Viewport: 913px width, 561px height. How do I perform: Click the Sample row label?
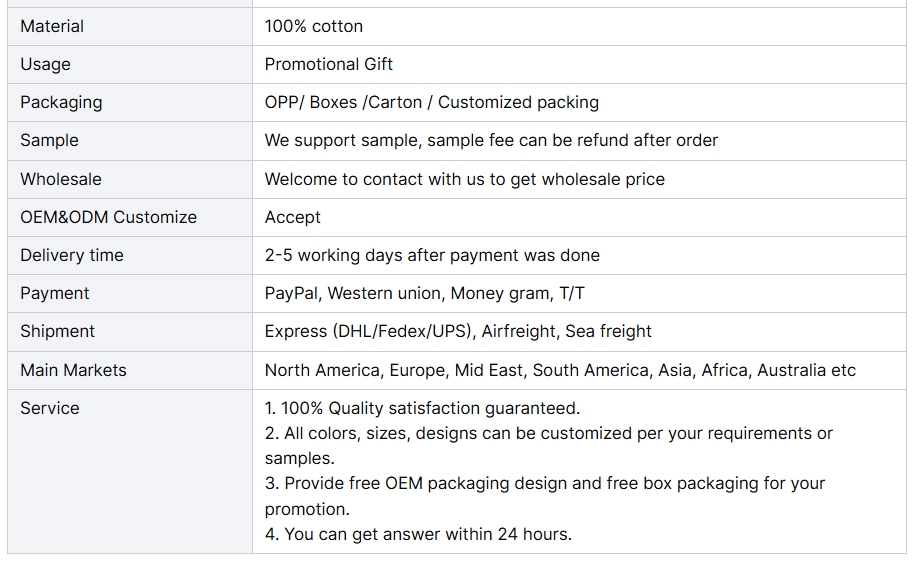pos(49,140)
